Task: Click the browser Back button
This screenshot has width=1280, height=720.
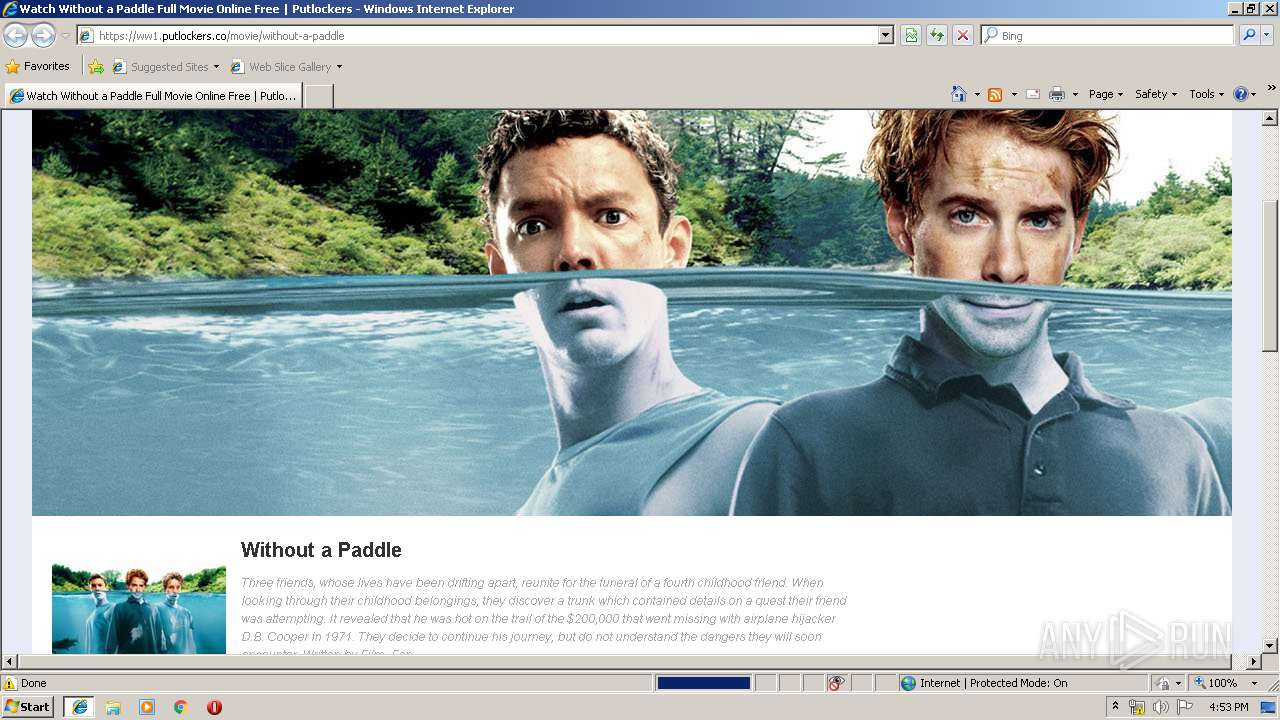Action: click(16, 35)
